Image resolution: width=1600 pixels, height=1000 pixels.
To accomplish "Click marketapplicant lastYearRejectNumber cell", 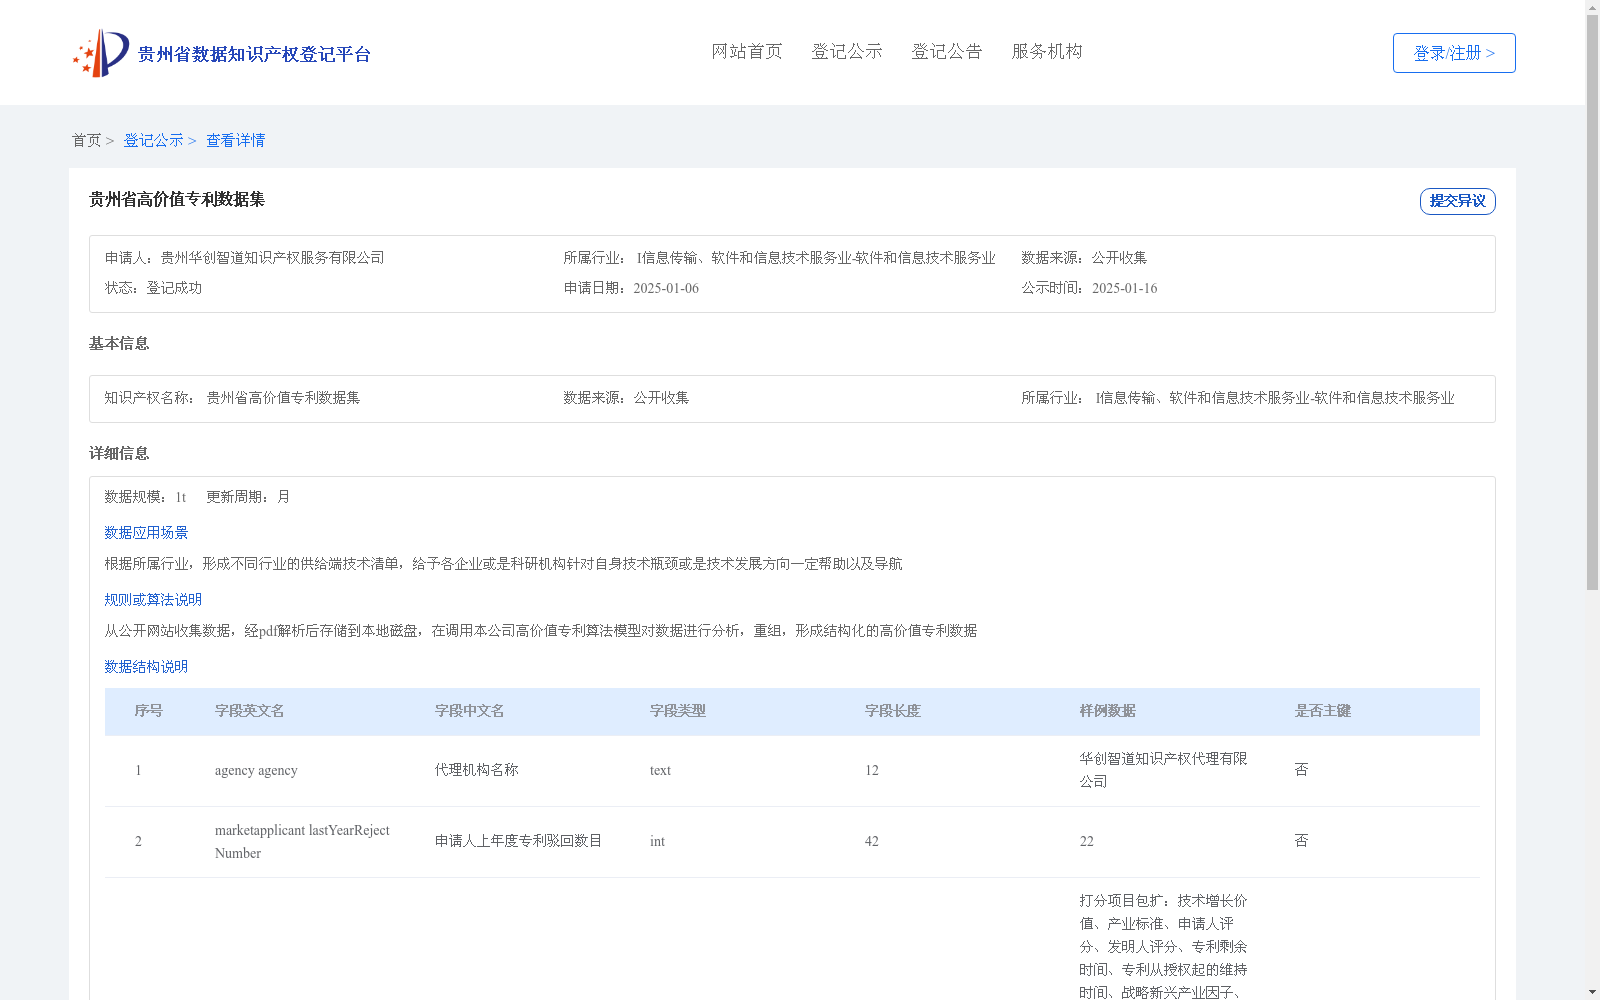I will (302, 841).
